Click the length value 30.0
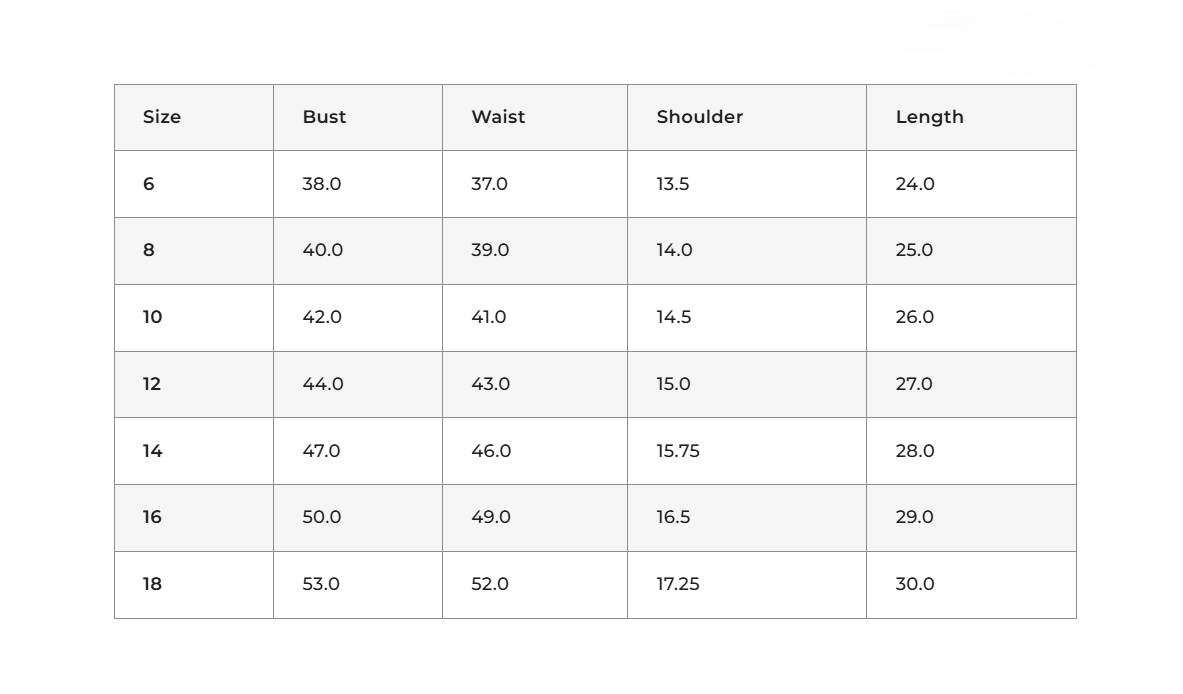 pos(914,584)
